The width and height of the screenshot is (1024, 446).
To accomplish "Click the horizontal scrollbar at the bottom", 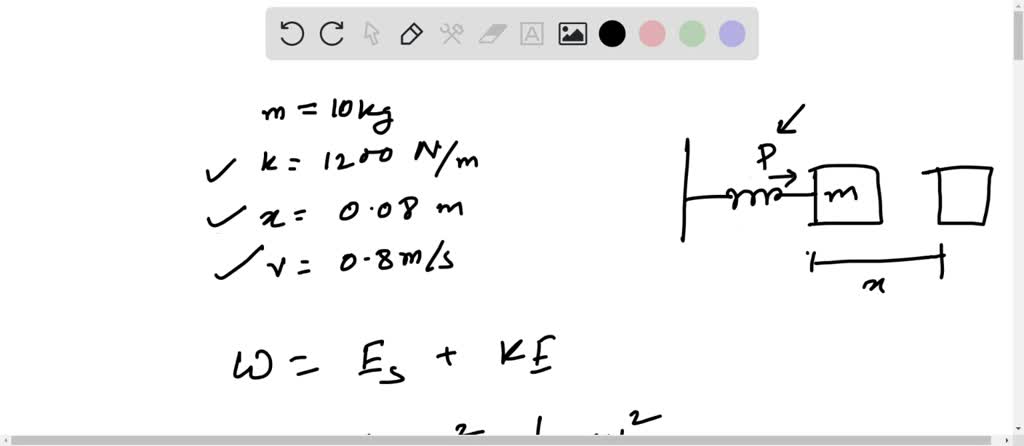I will 512,440.
